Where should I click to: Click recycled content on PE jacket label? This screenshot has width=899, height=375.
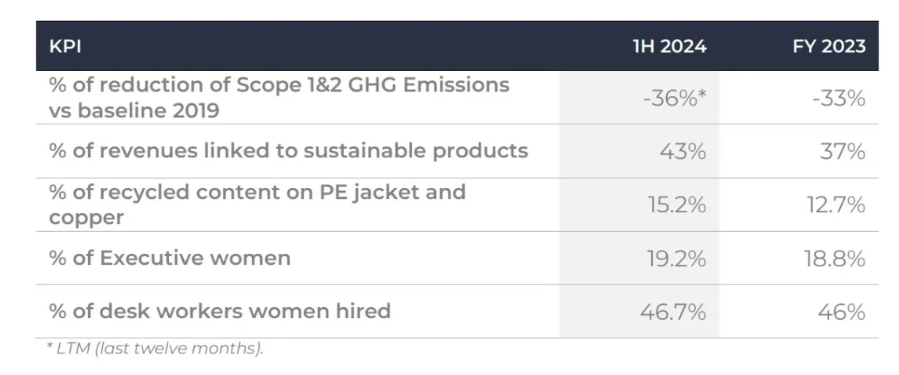[x=257, y=204]
